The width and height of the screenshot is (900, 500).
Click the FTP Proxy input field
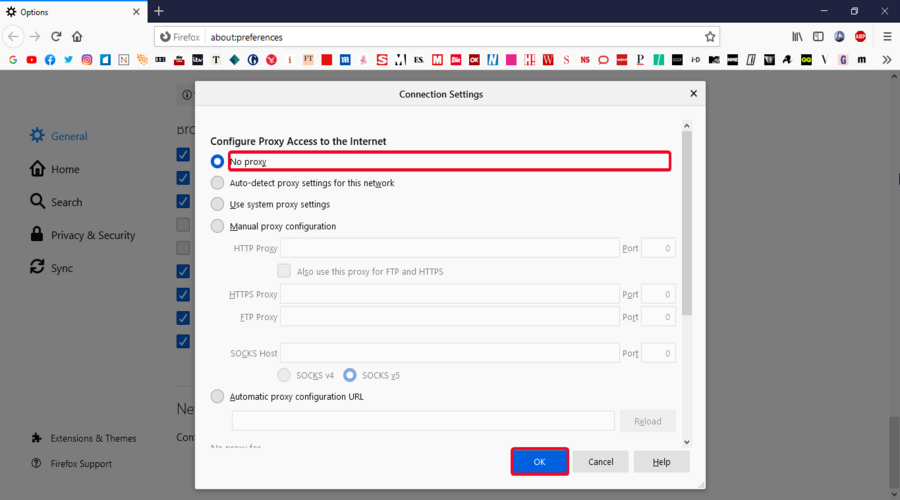[x=449, y=317]
